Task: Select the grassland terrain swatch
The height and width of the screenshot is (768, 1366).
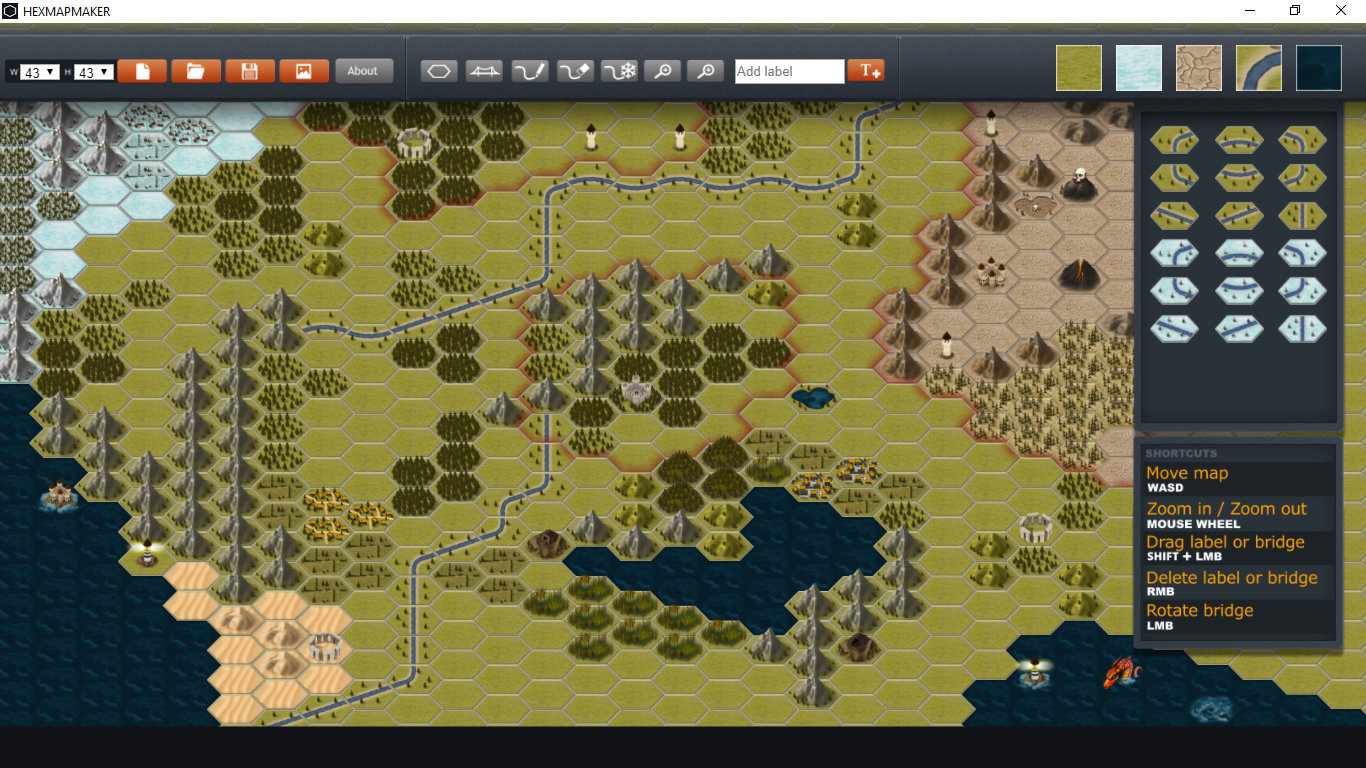Action: point(1079,68)
